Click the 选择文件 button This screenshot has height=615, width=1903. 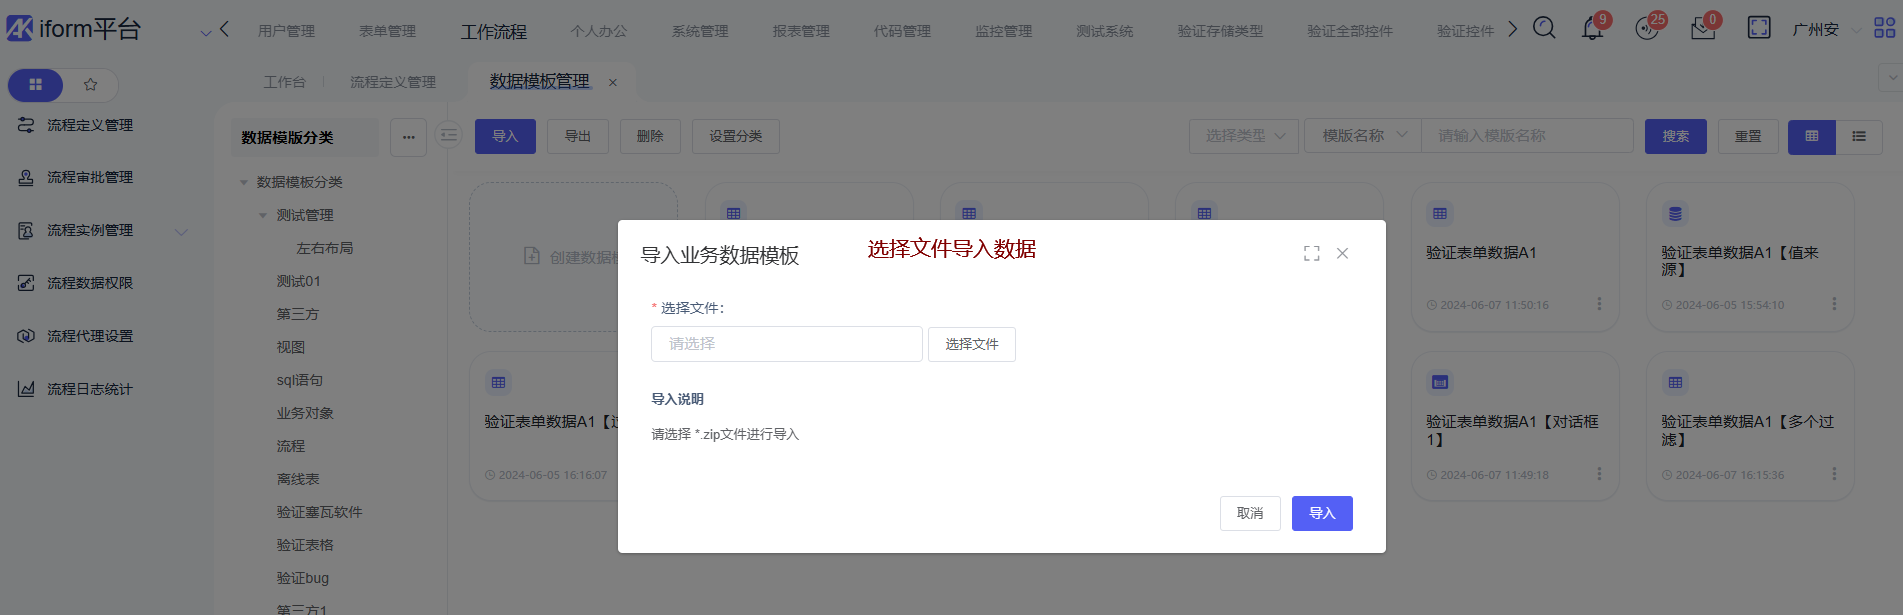tap(971, 344)
